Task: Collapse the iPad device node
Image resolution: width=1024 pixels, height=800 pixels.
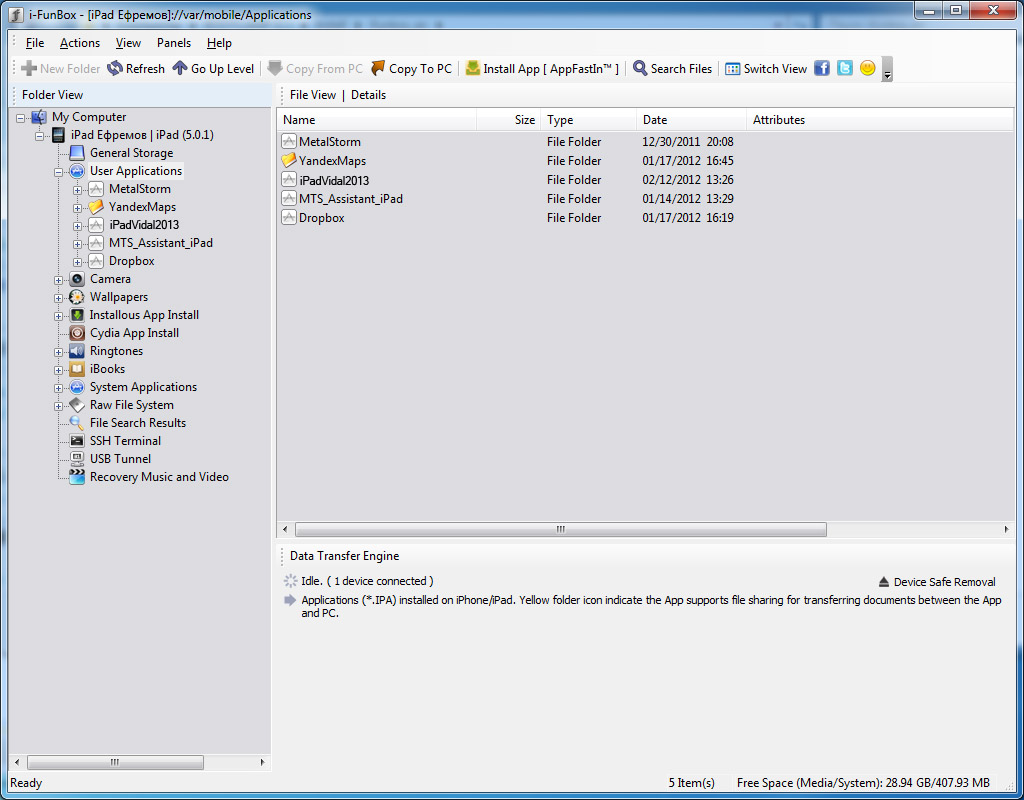Action: pos(40,136)
